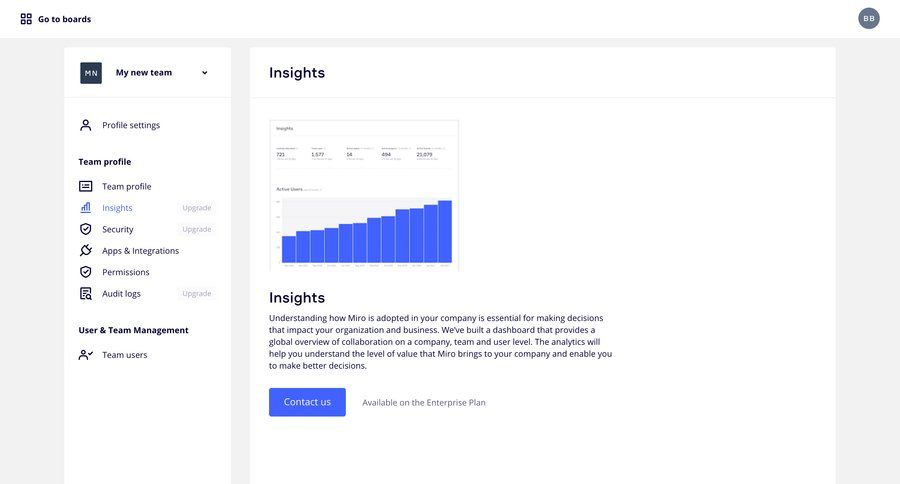This screenshot has width=900, height=484.
Task: Open the BB user avatar menu
Action: click(x=868, y=18)
